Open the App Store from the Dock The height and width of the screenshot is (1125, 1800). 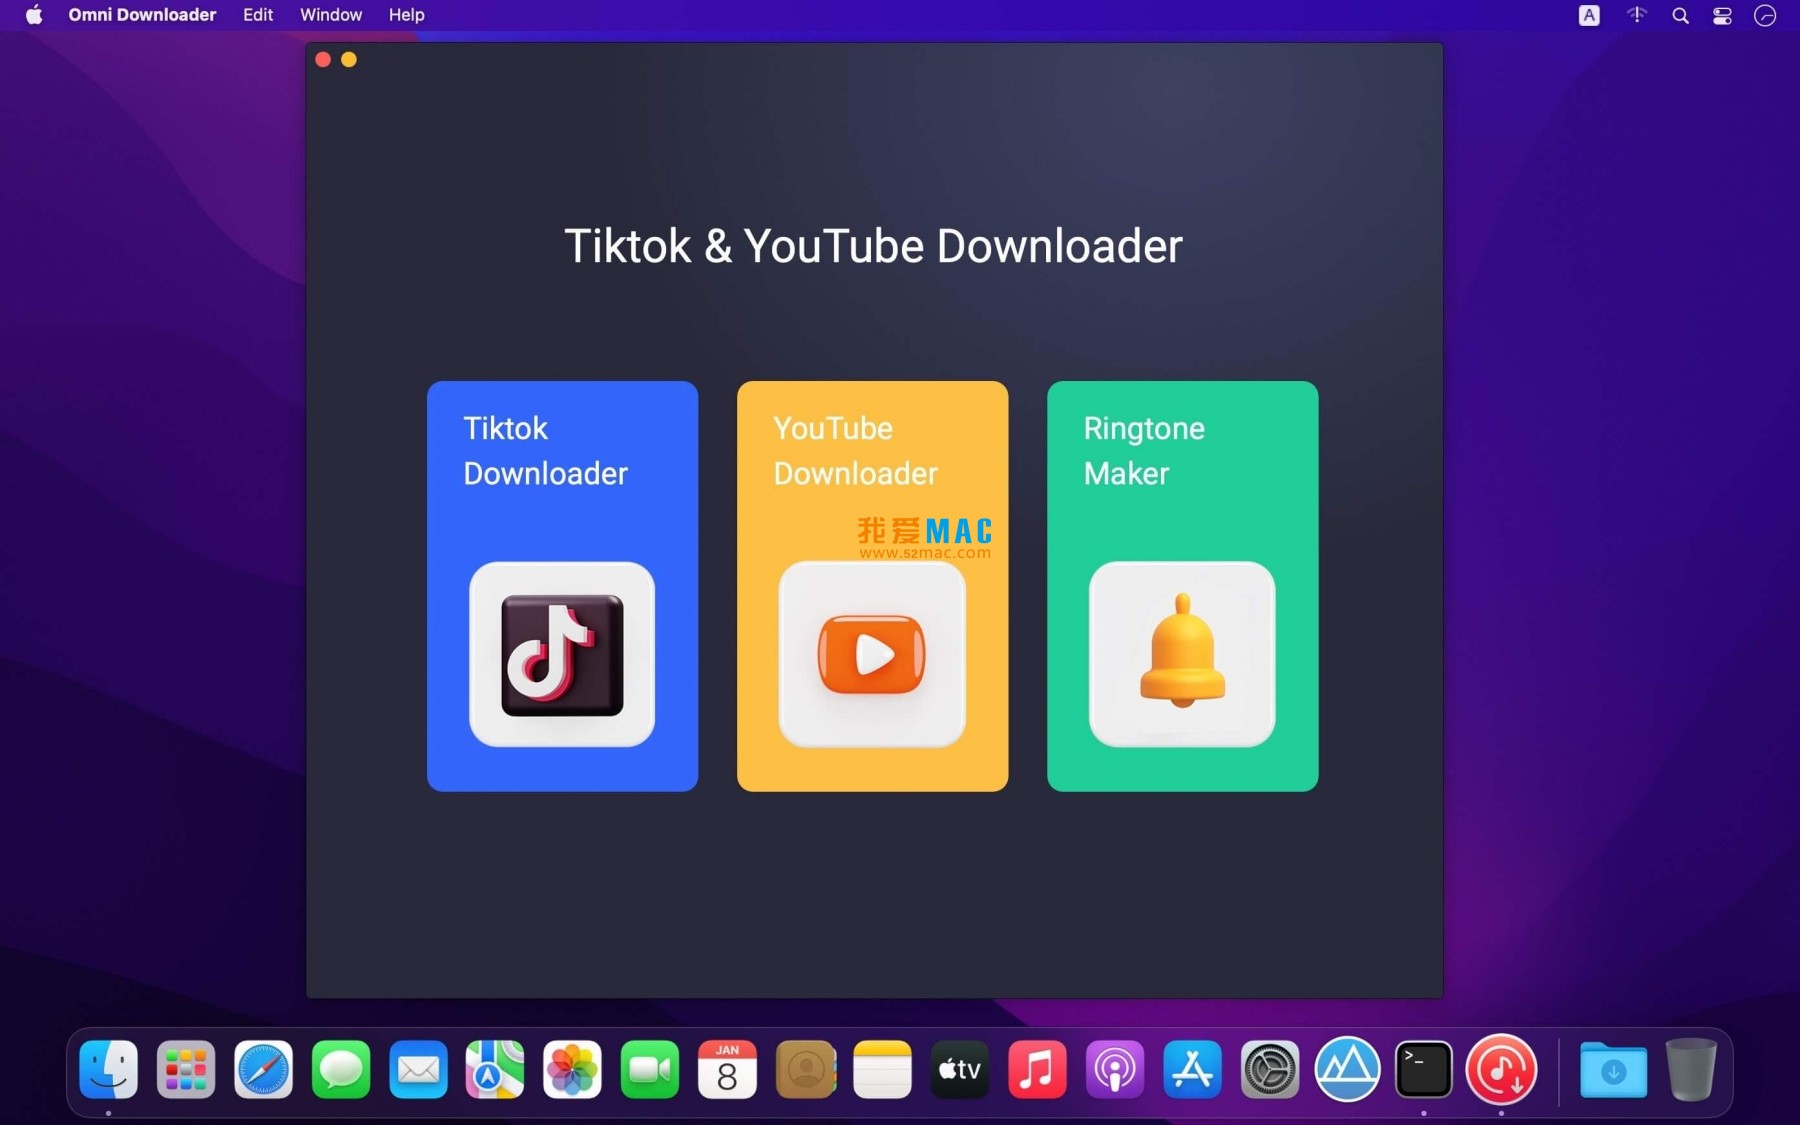(1192, 1069)
